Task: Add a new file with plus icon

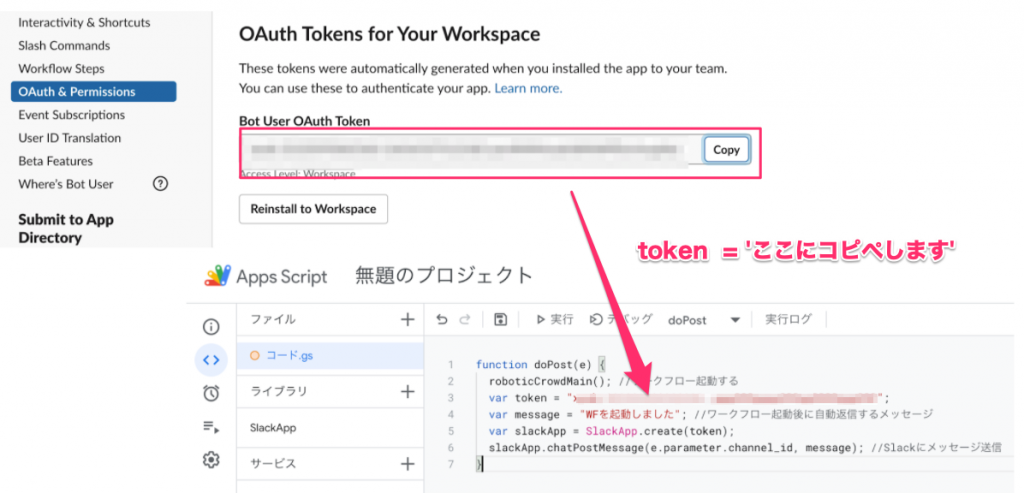Action: coord(408,319)
